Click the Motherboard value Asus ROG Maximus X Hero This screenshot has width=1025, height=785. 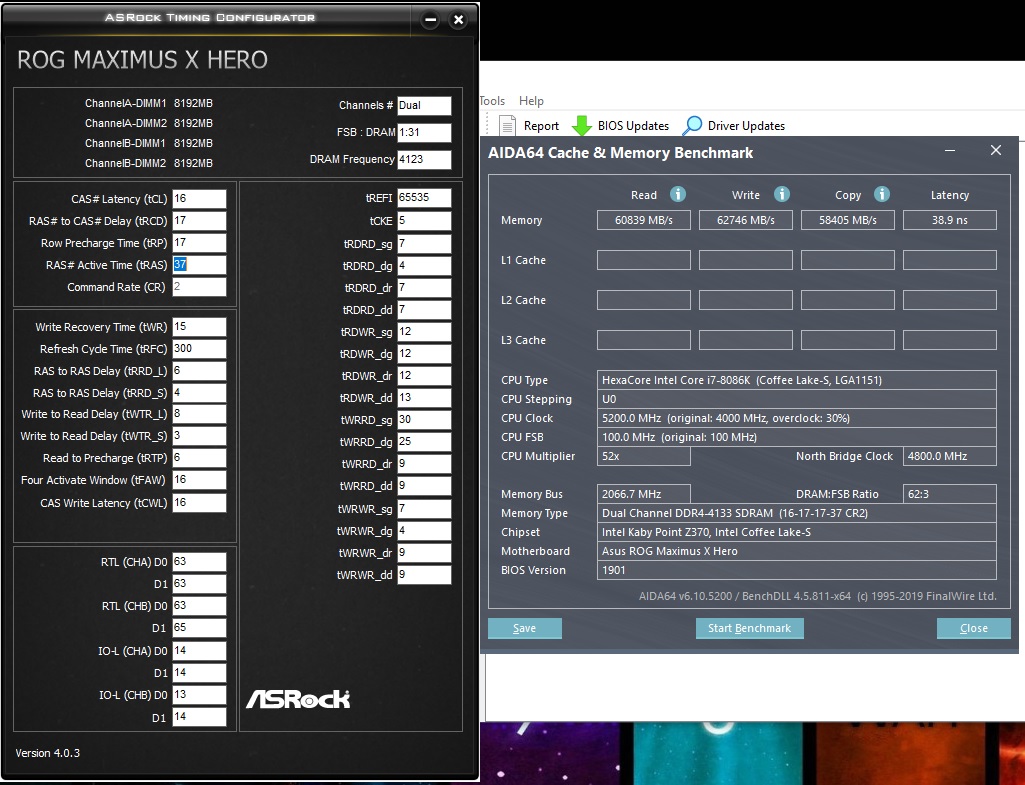pyautogui.click(x=797, y=551)
